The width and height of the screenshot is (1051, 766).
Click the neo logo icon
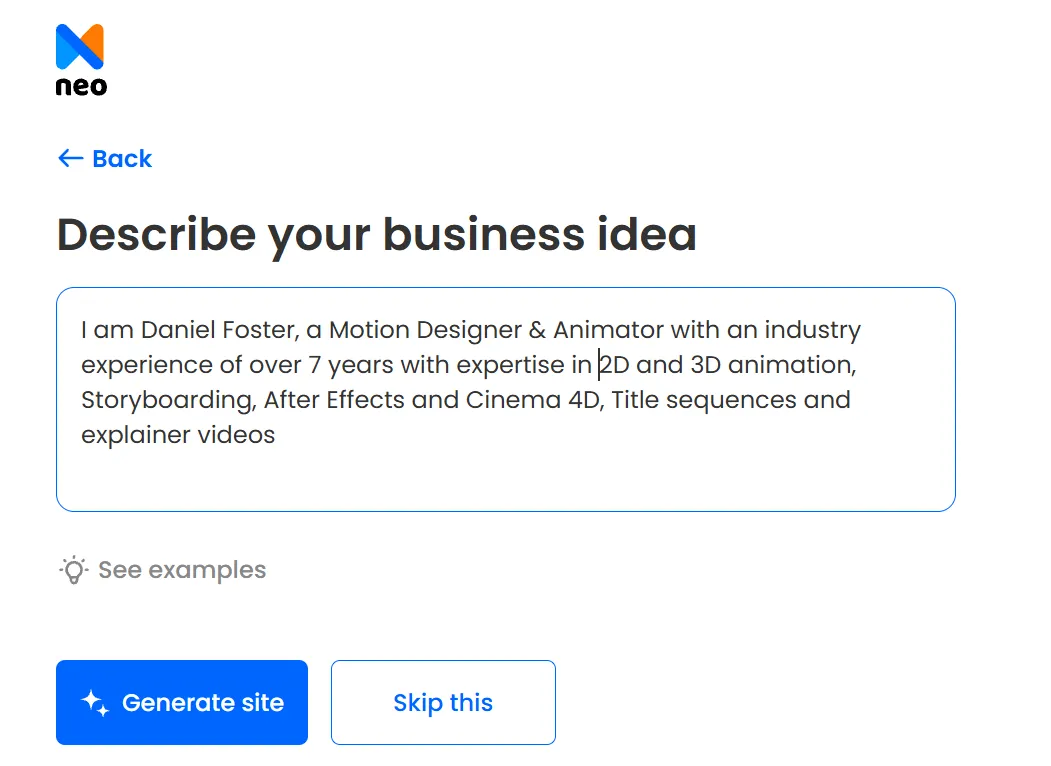click(x=80, y=47)
